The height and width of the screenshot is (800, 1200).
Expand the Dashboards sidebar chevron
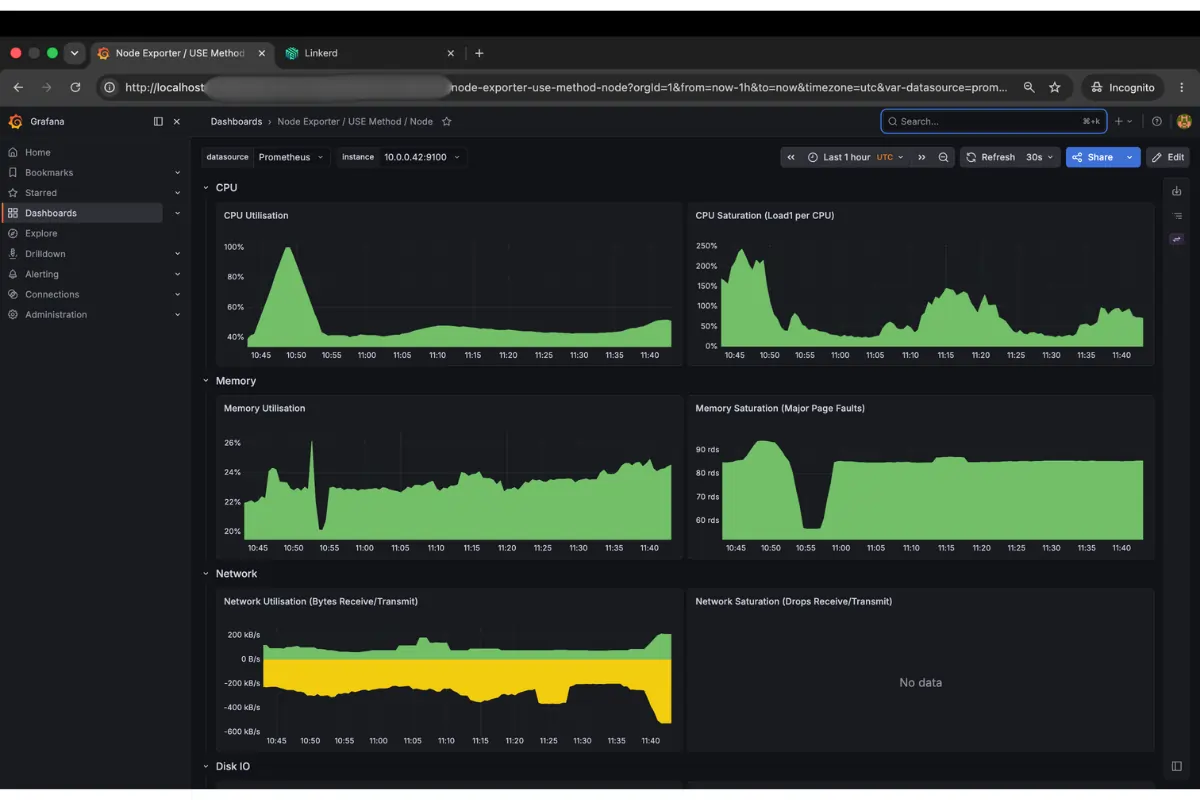(177, 213)
